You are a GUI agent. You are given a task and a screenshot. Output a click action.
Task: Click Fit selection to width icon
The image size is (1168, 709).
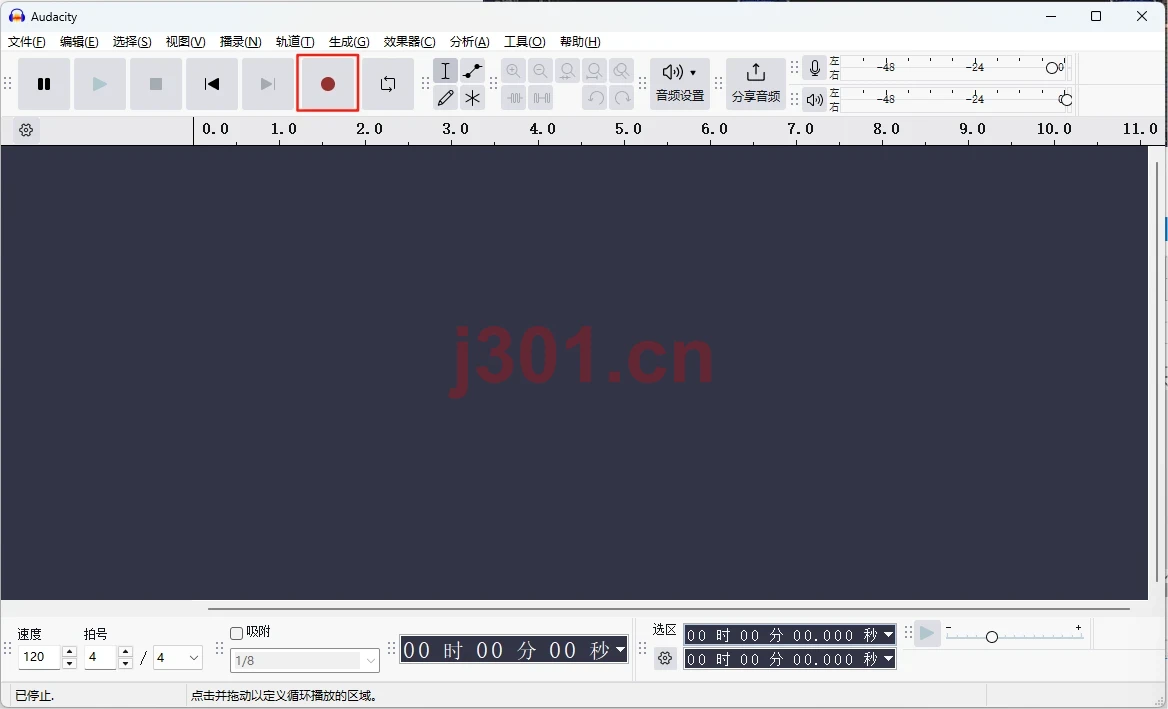pos(568,71)
